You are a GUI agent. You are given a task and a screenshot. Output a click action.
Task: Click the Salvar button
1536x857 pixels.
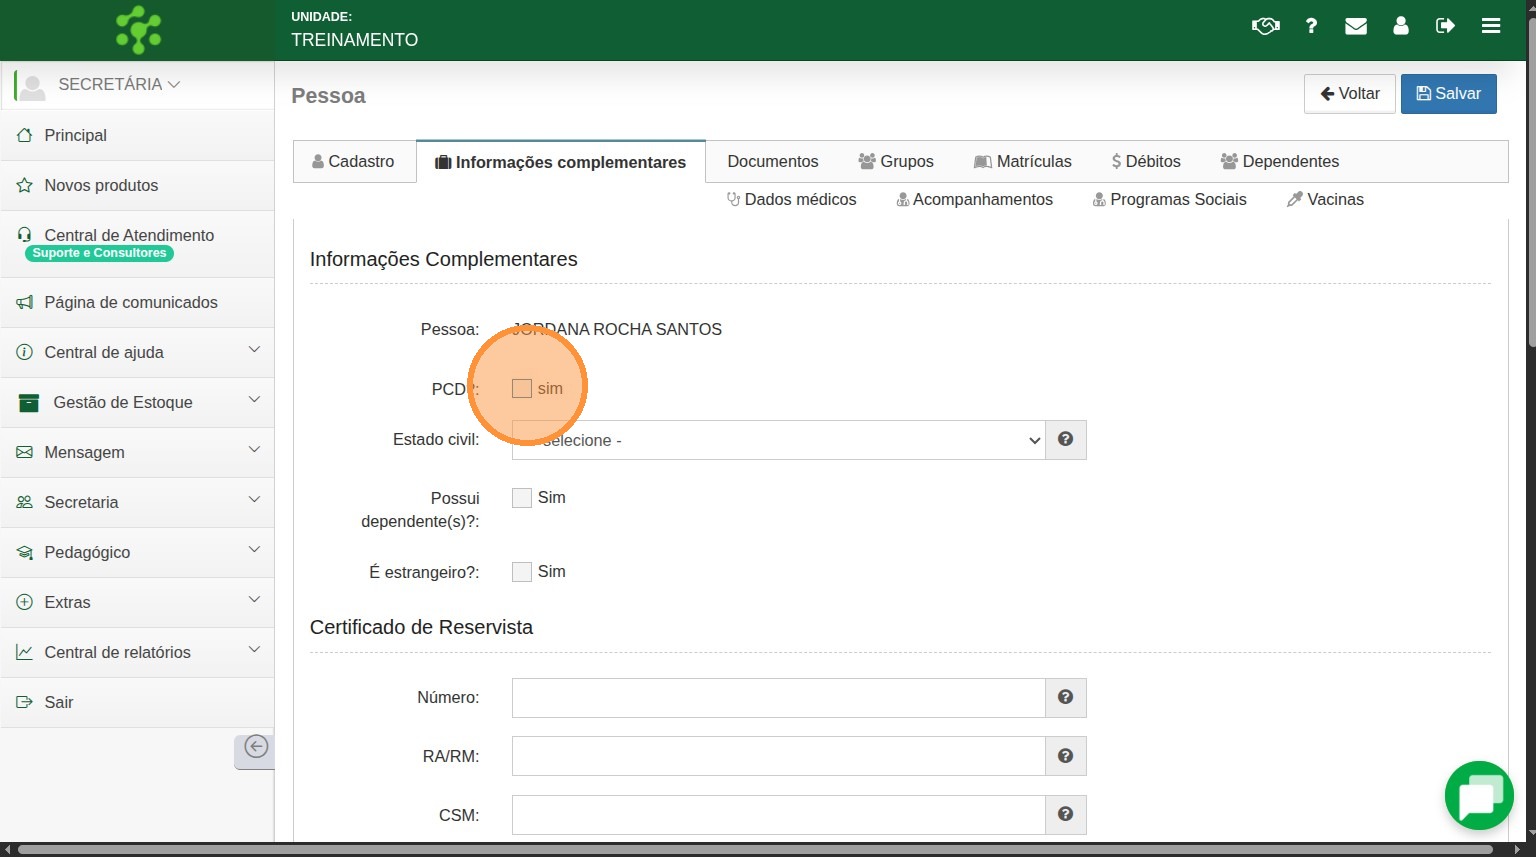(x=1448, y=94)
